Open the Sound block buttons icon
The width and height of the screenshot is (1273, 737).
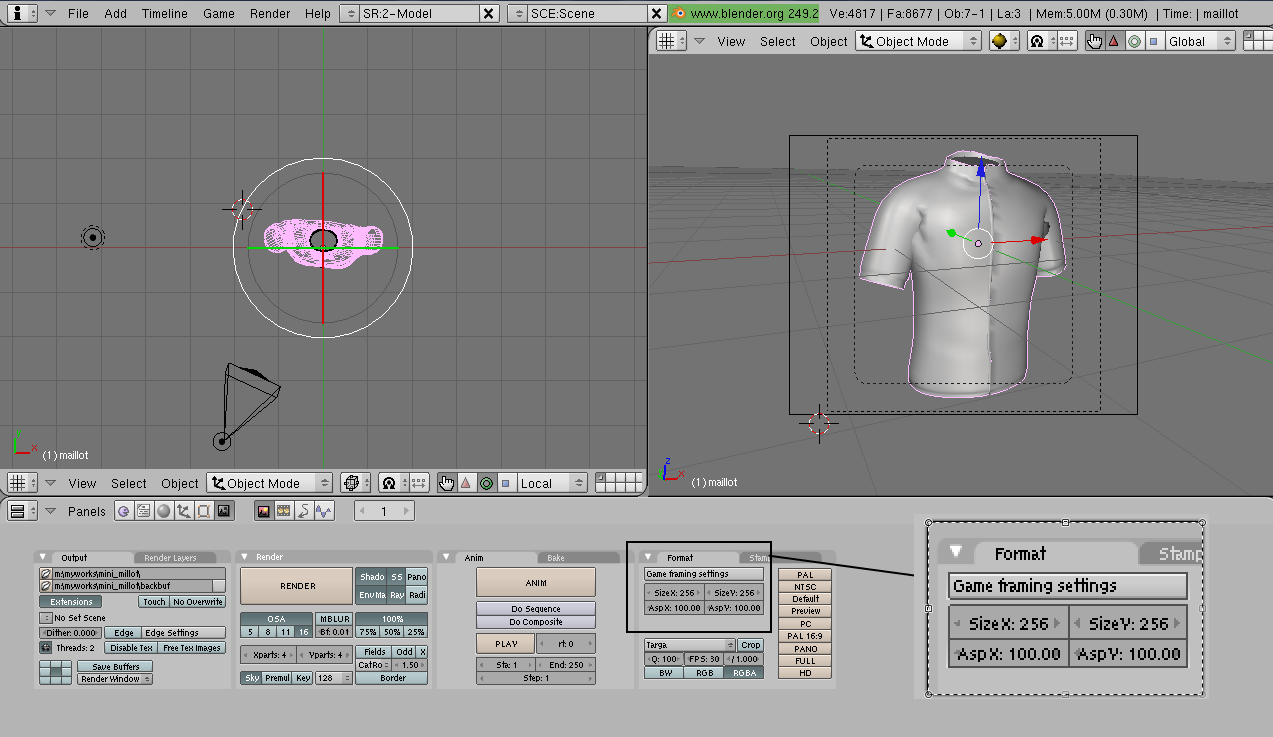click(324, 511)
